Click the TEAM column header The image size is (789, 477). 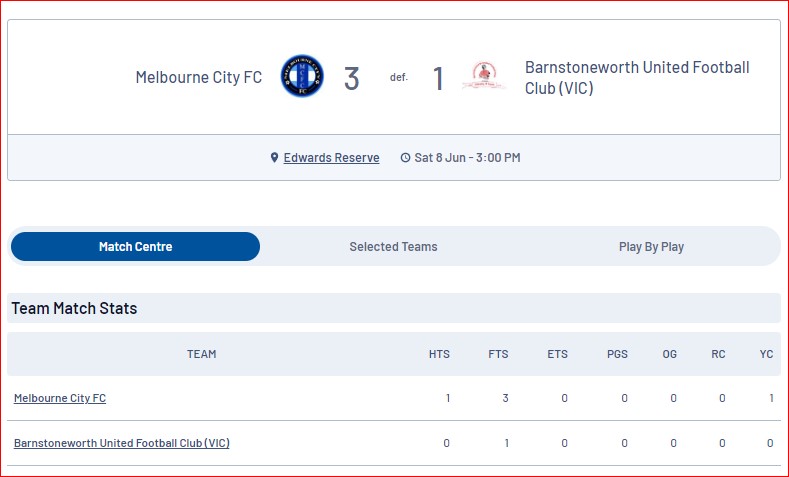202,354
